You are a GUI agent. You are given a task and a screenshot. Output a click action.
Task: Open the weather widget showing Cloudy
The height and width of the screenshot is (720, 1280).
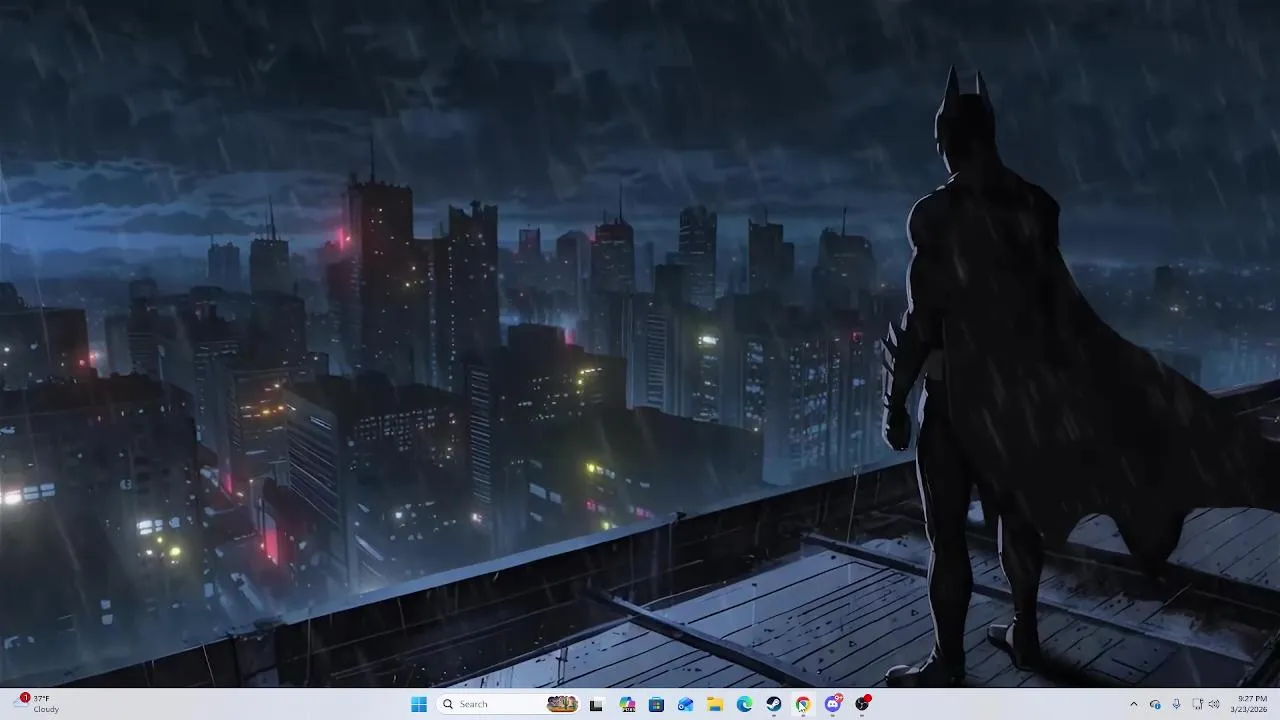point(37,704)
